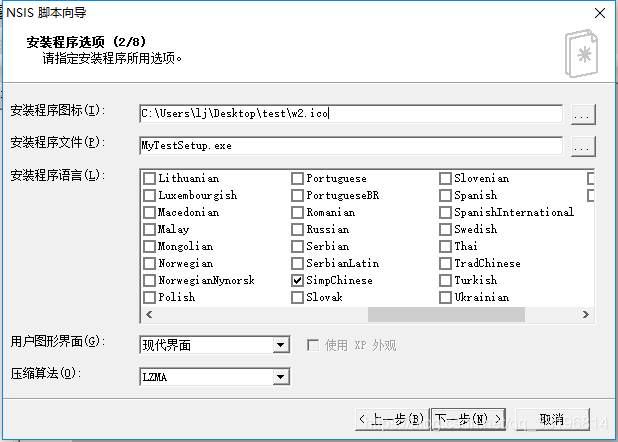Image resolution: width=618 pixels, height=442 pixels.
Task: Select the Norwegian language checkbox
Action: (149, 263)
